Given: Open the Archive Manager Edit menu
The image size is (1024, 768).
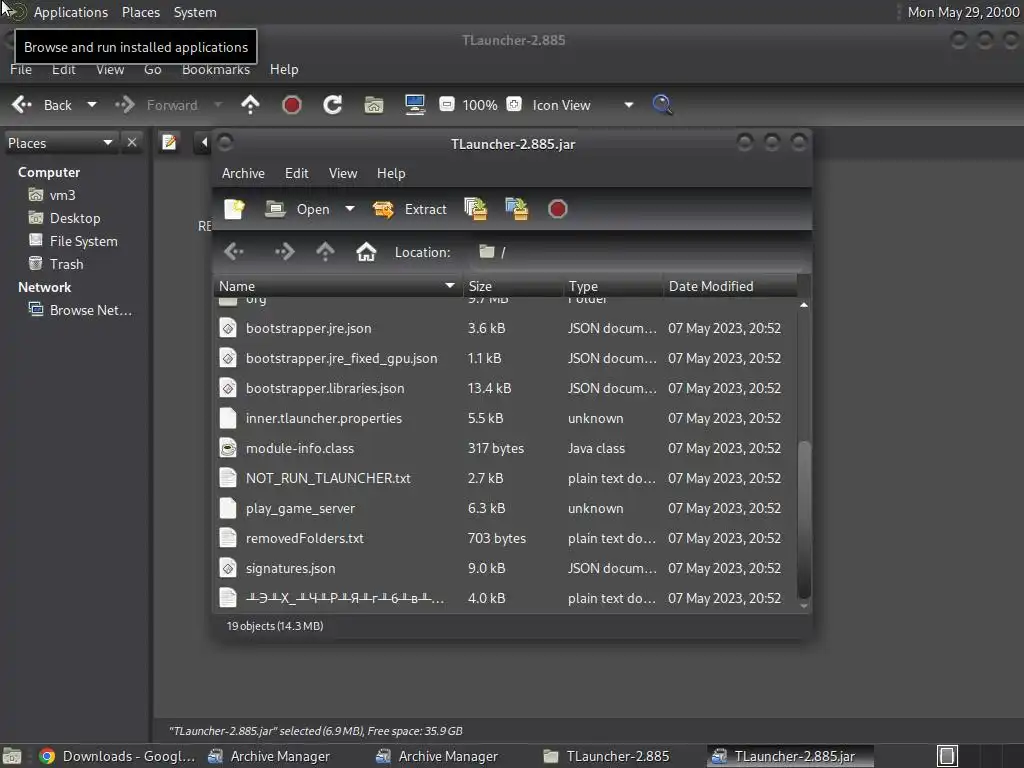Looking at the screenshot, I should click(x=296, y=173).
